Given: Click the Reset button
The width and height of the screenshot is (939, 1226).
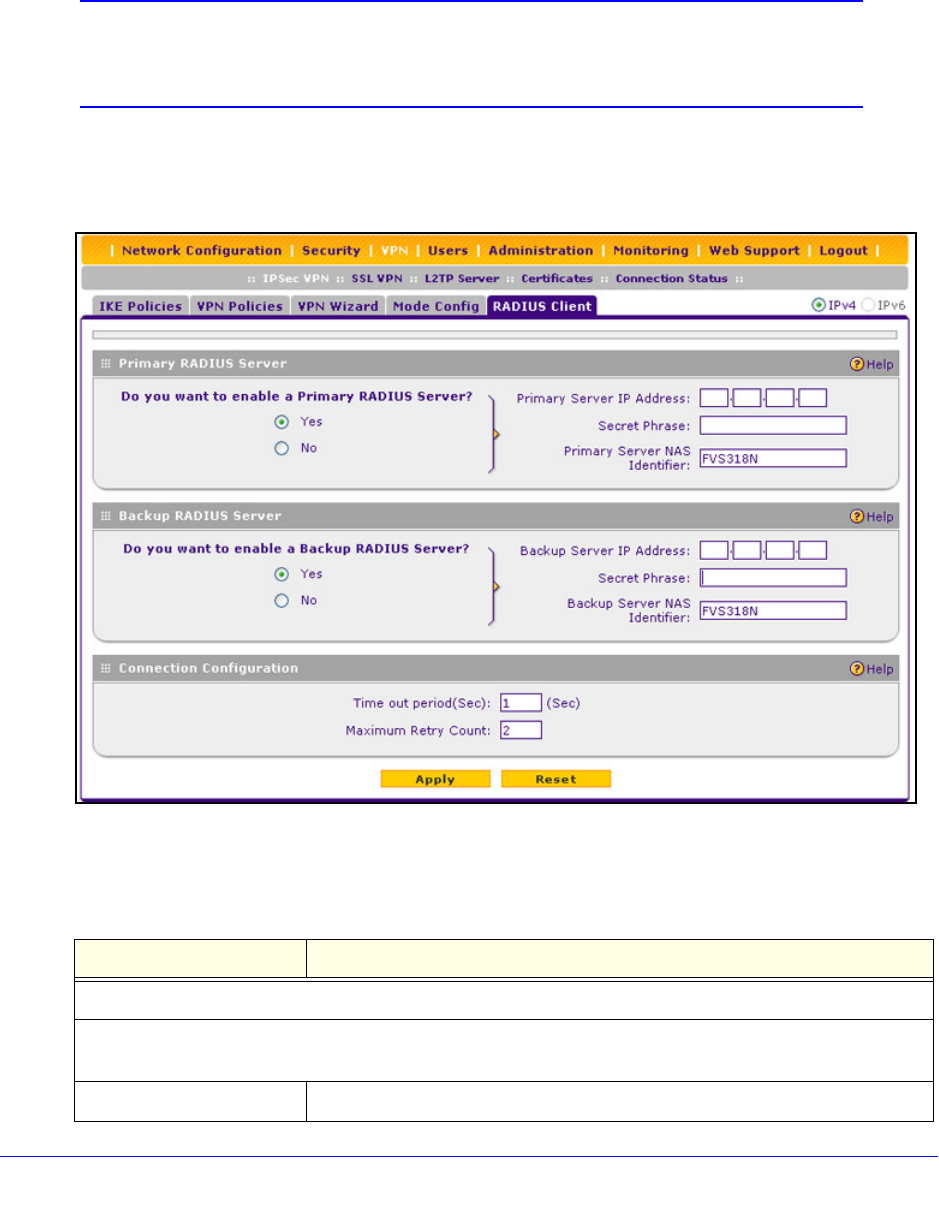Looking at the screenshot, I should click(556, 779).
